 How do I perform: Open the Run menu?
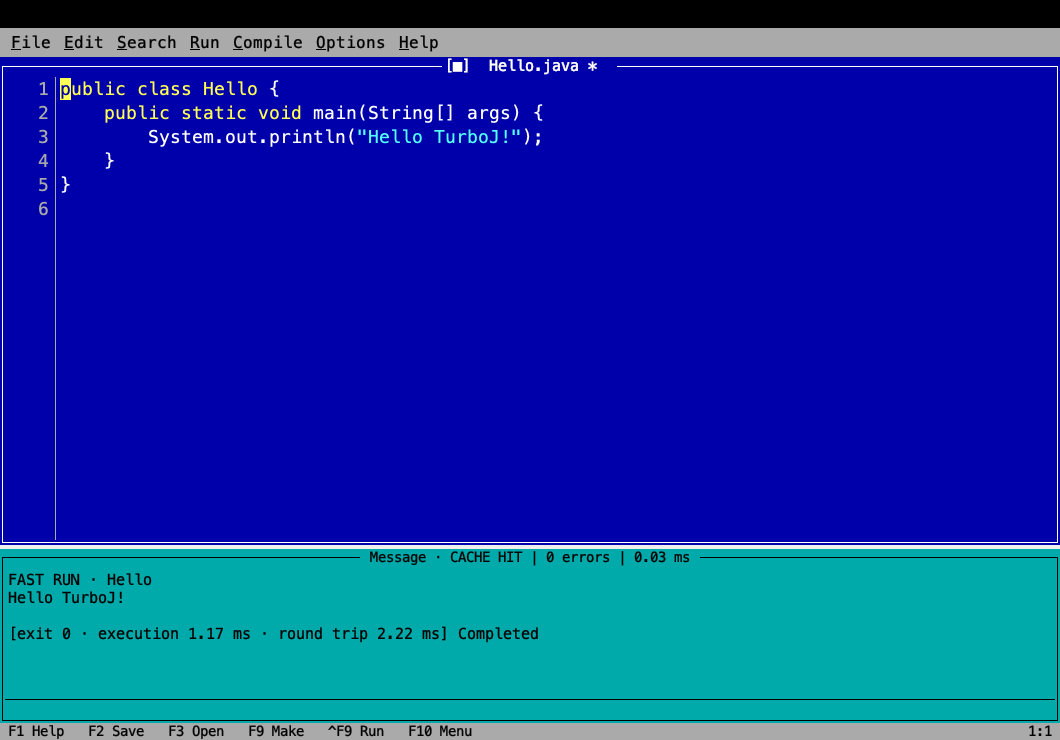(x=204, y=43)
